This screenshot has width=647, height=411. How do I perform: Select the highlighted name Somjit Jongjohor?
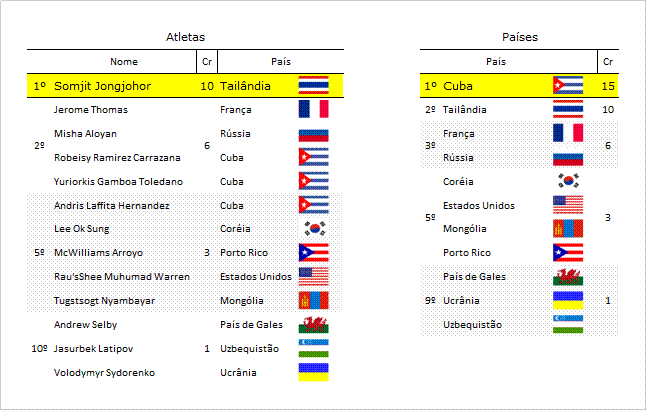(x=102, y=86)
